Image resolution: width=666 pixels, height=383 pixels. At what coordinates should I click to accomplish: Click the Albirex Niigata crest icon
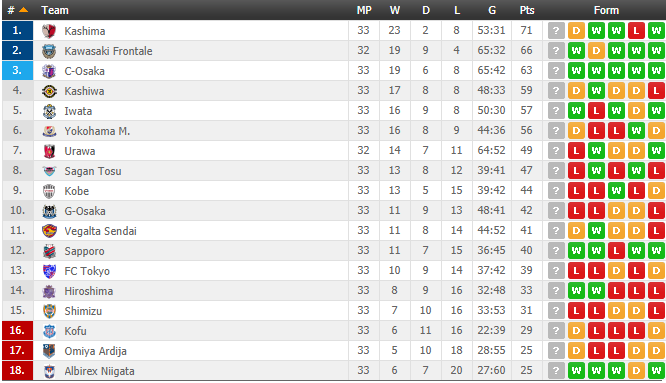click(49, 371)
